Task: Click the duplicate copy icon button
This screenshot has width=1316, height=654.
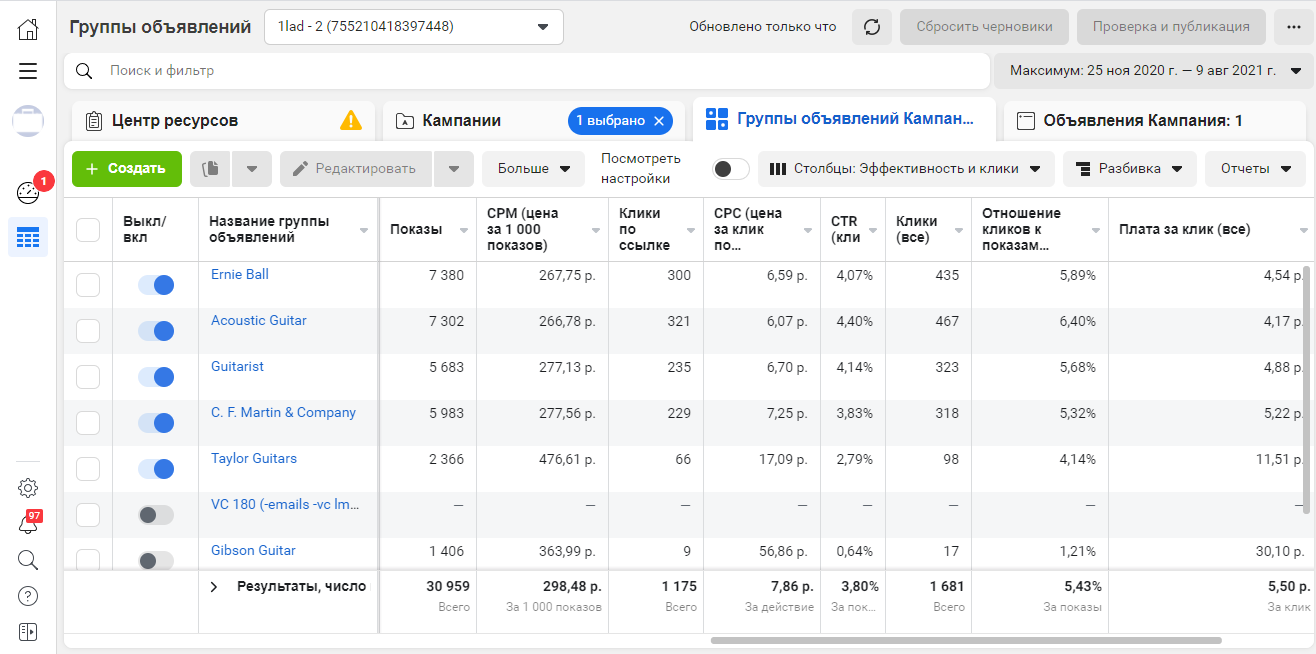Action: pyautogui.click(x=210, y=169)
